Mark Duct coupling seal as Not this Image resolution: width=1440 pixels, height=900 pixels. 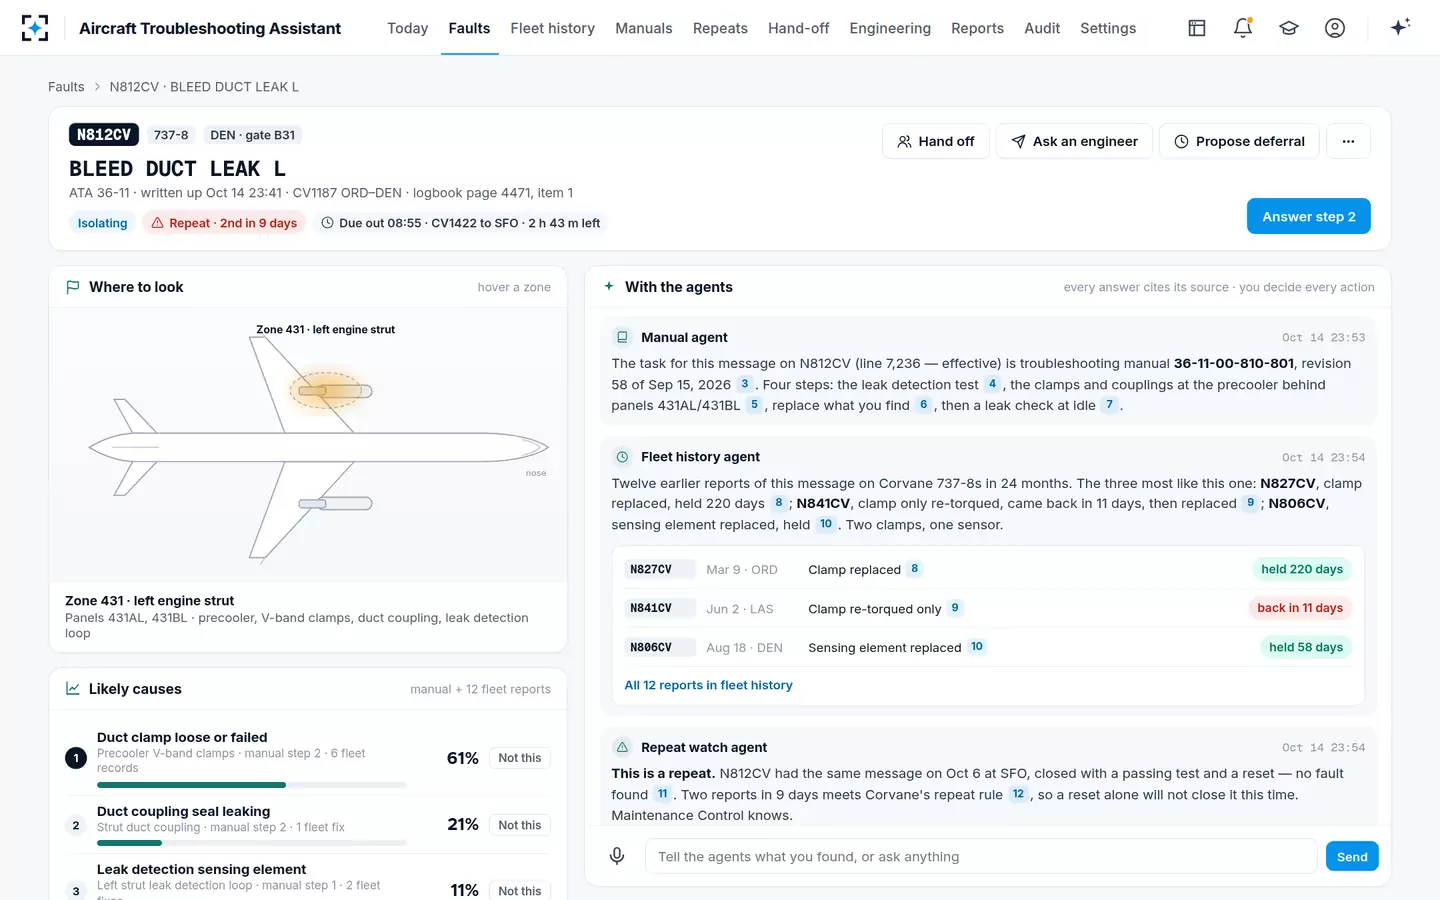[x=520, y=825]
